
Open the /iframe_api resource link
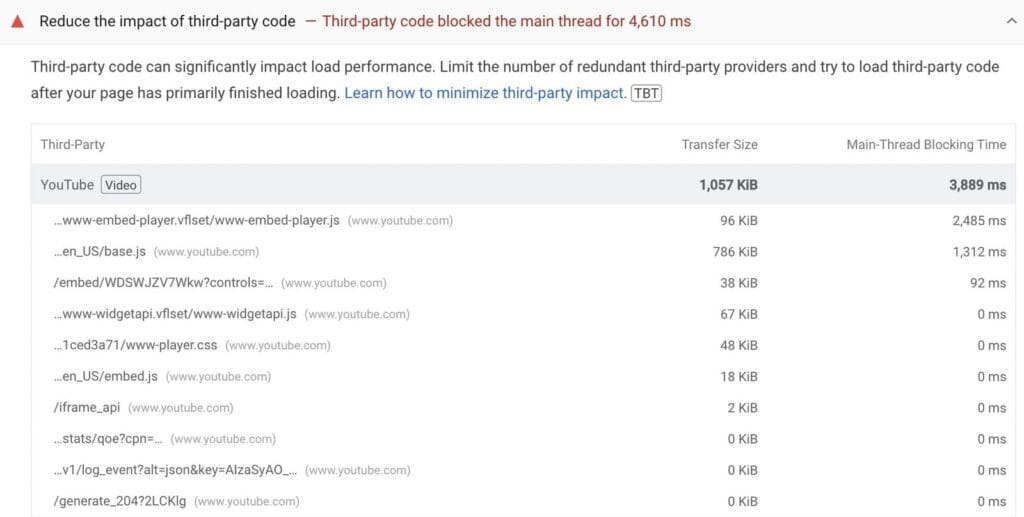87,408
